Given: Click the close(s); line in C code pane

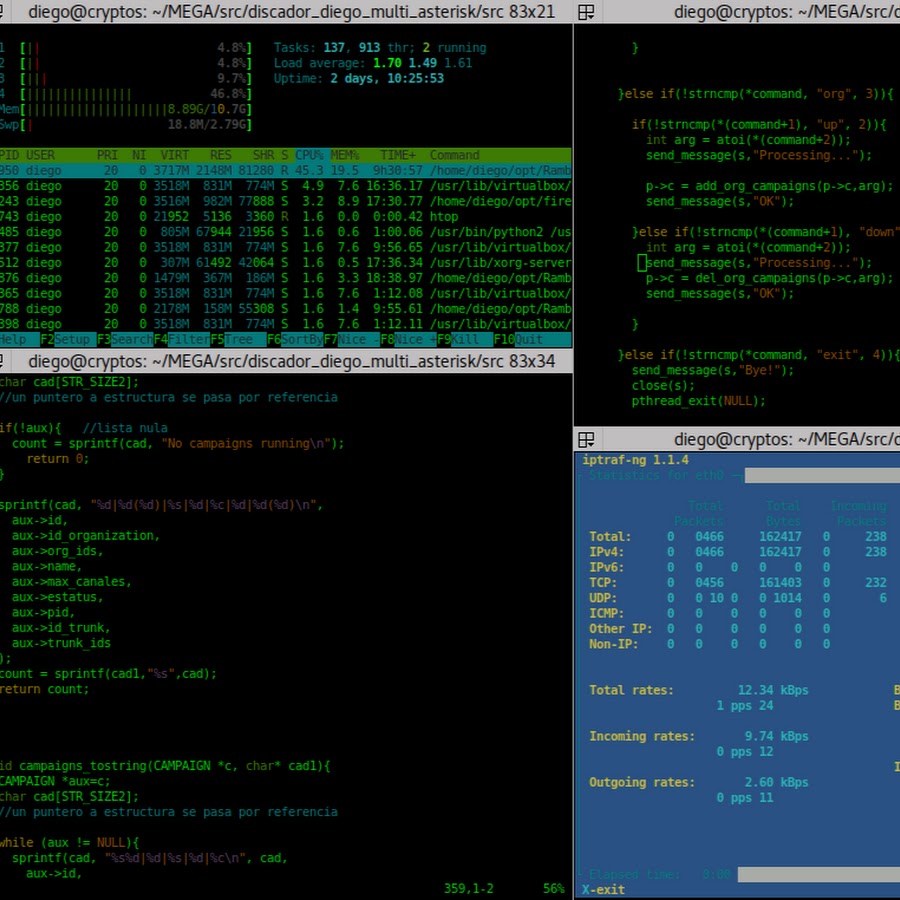Looking at the screenshot, I should pyautogui.click(x=663, y=386).
